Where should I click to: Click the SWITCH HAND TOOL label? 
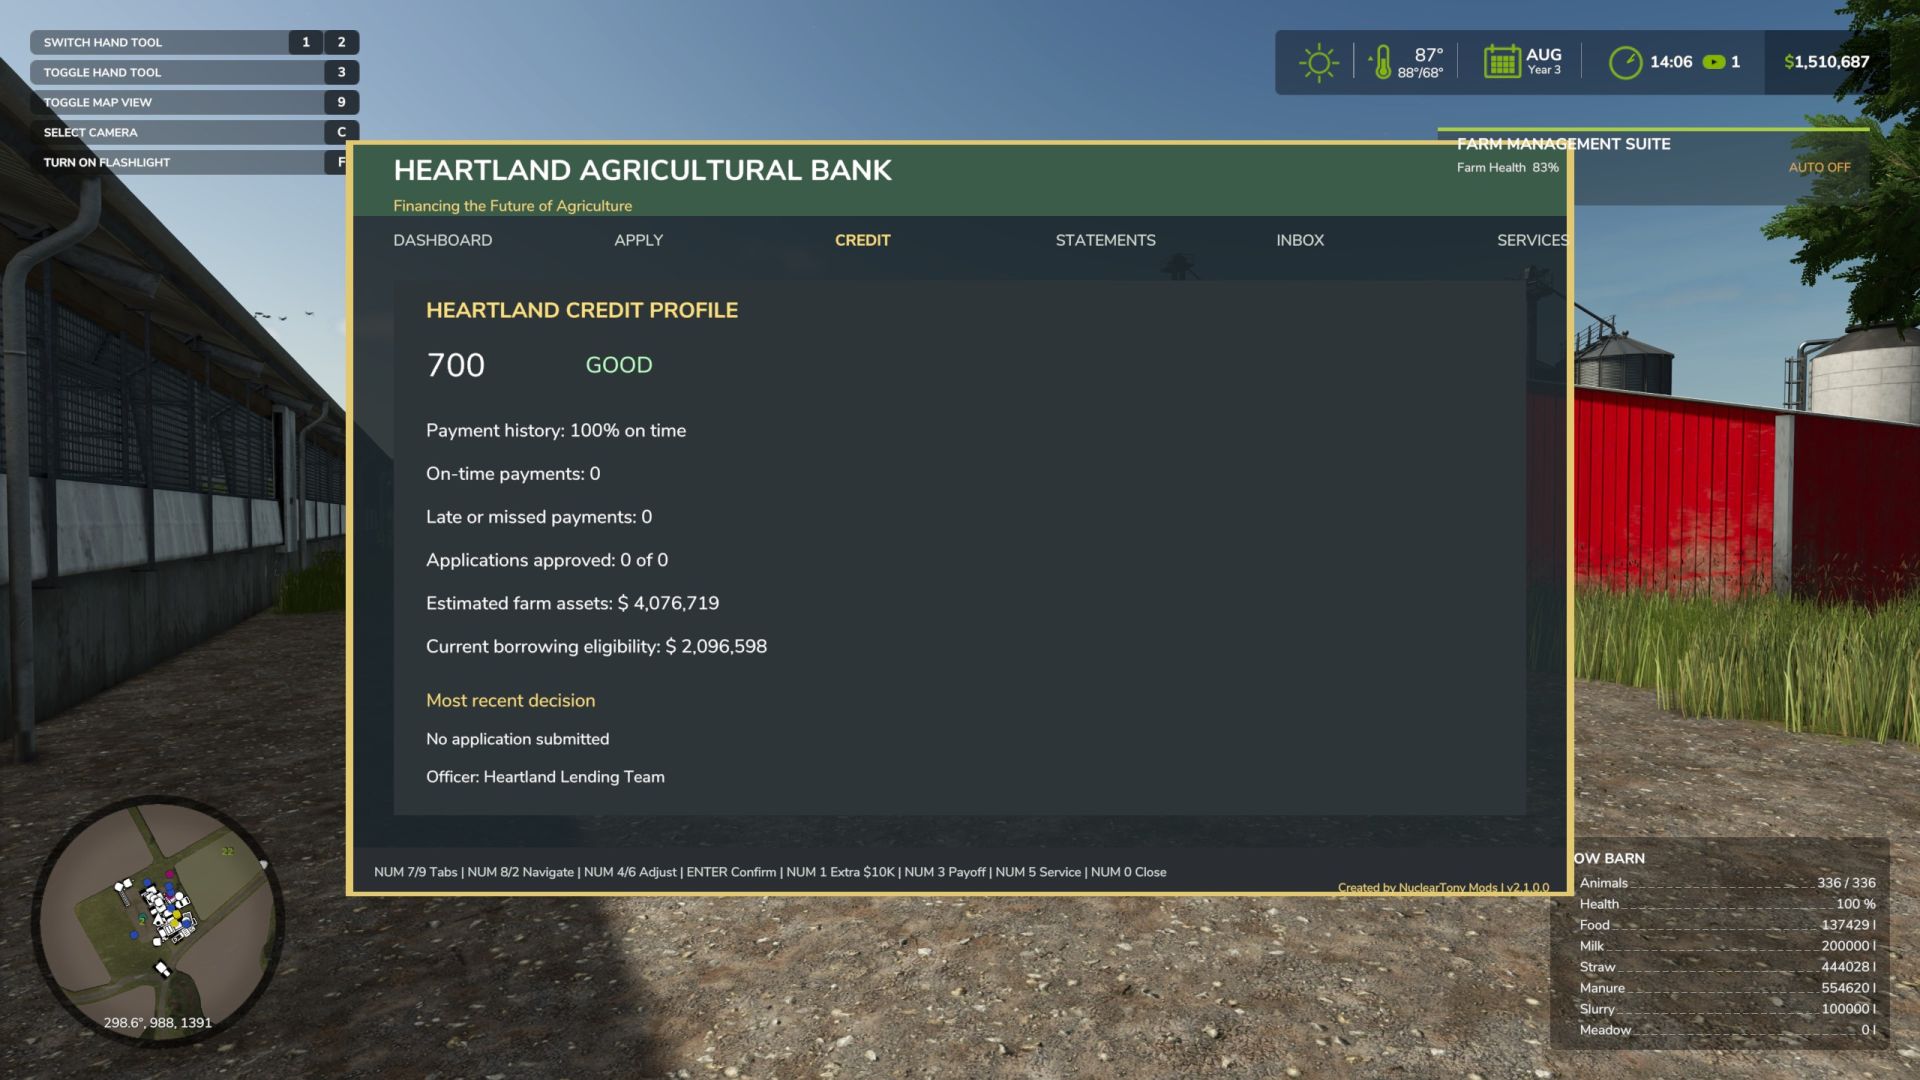[102, 42]
